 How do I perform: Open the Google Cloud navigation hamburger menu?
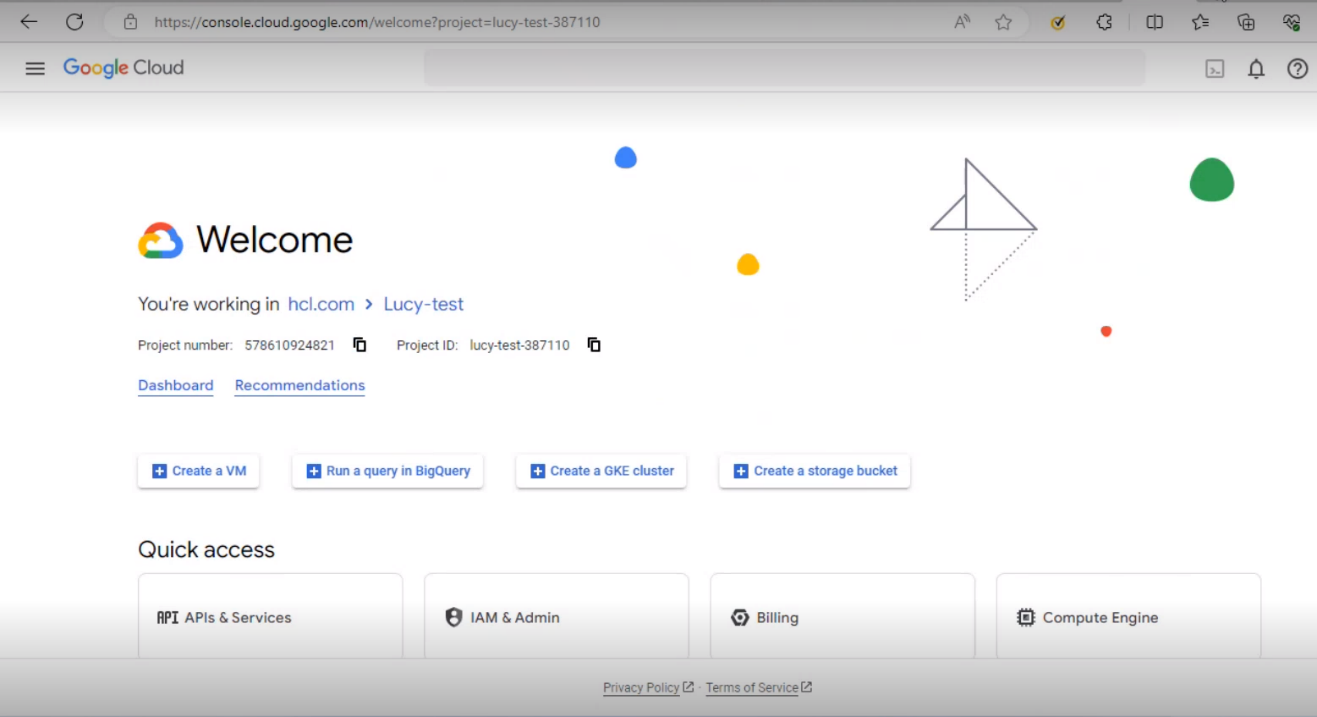35,68
